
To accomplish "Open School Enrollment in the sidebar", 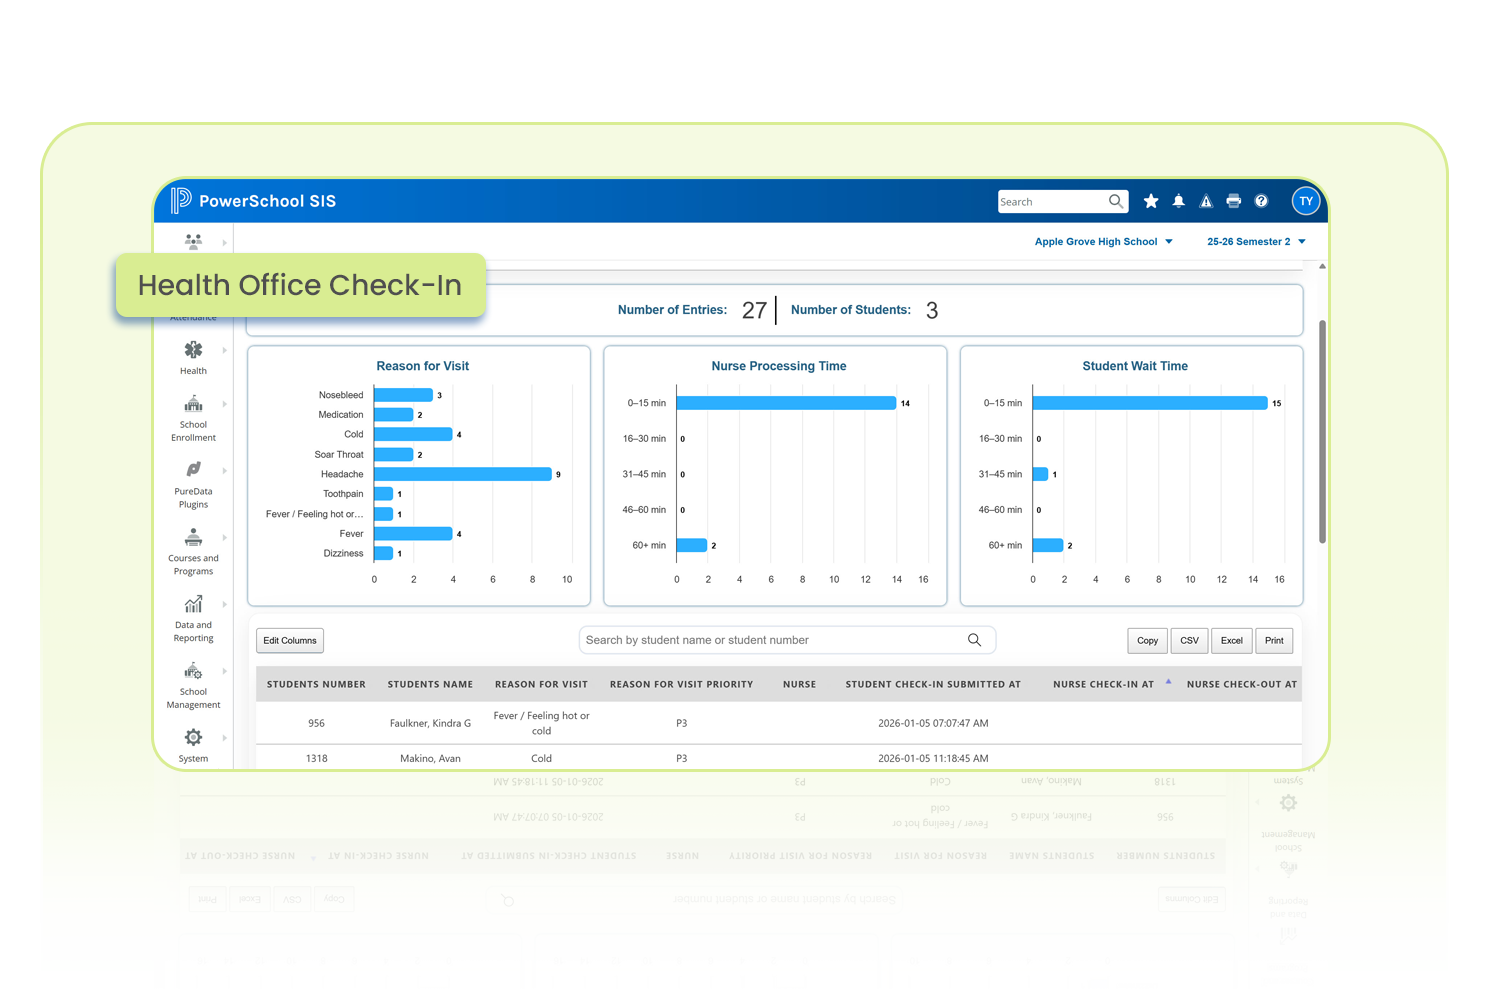I will (193, 405).
